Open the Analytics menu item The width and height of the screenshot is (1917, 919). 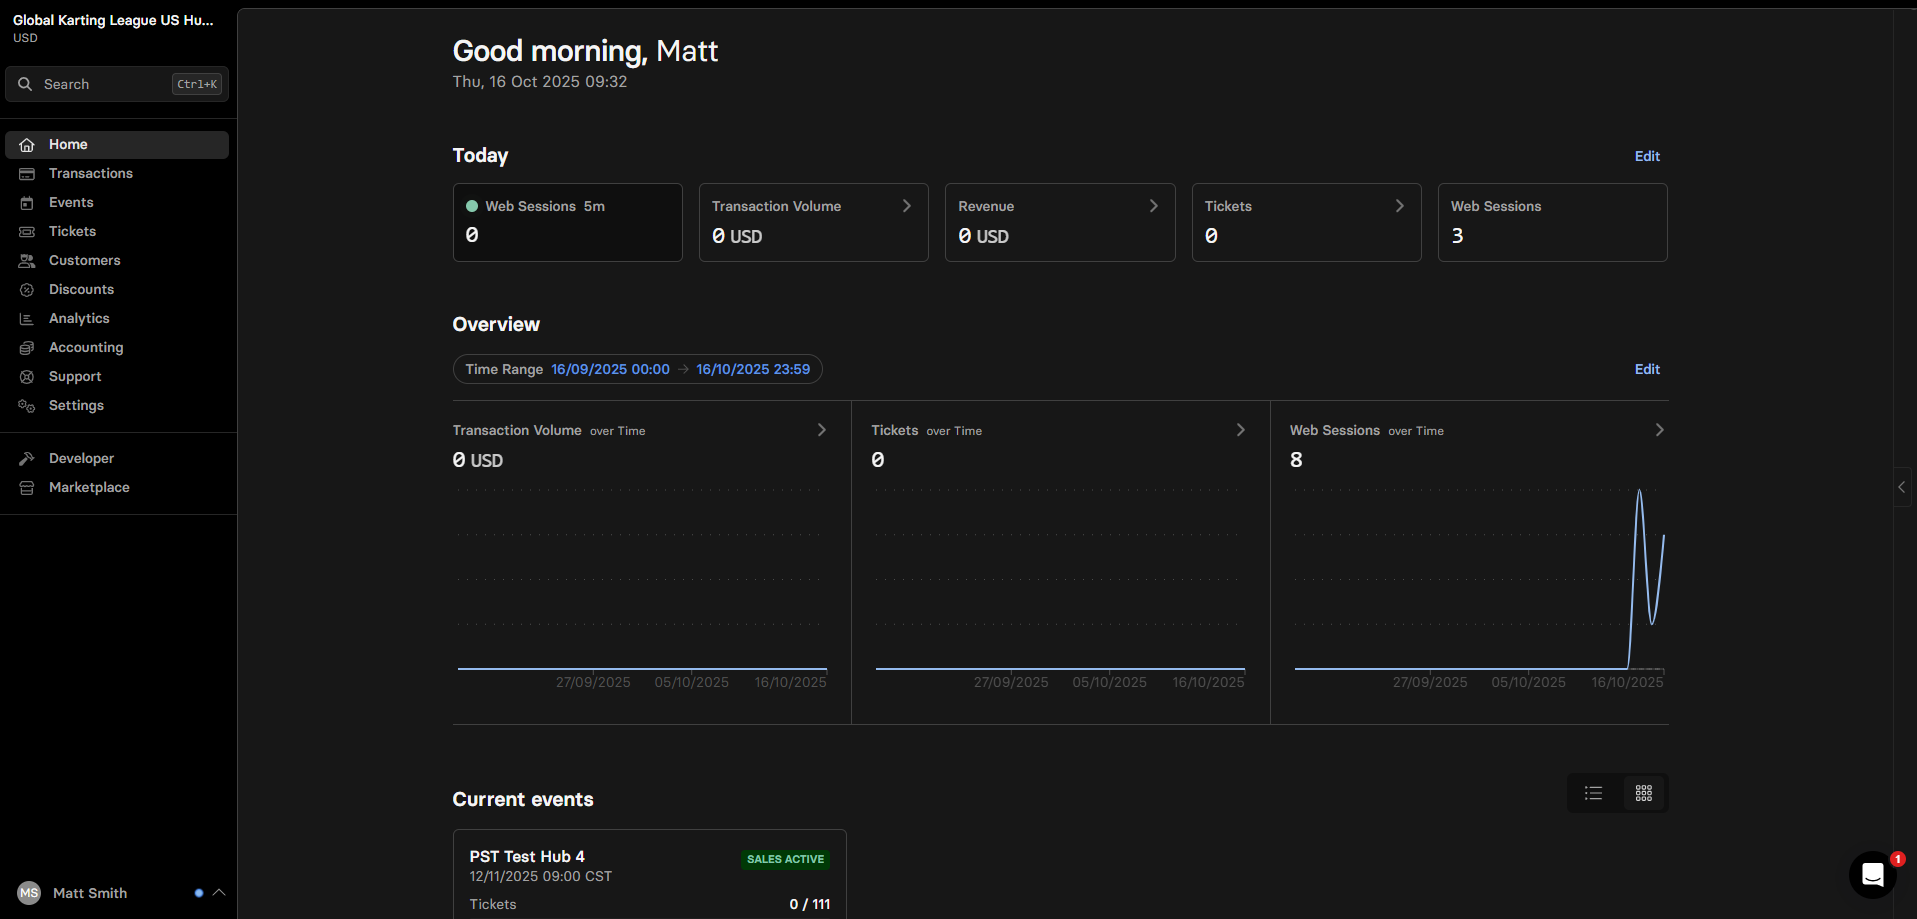click(x=117, y=319)
